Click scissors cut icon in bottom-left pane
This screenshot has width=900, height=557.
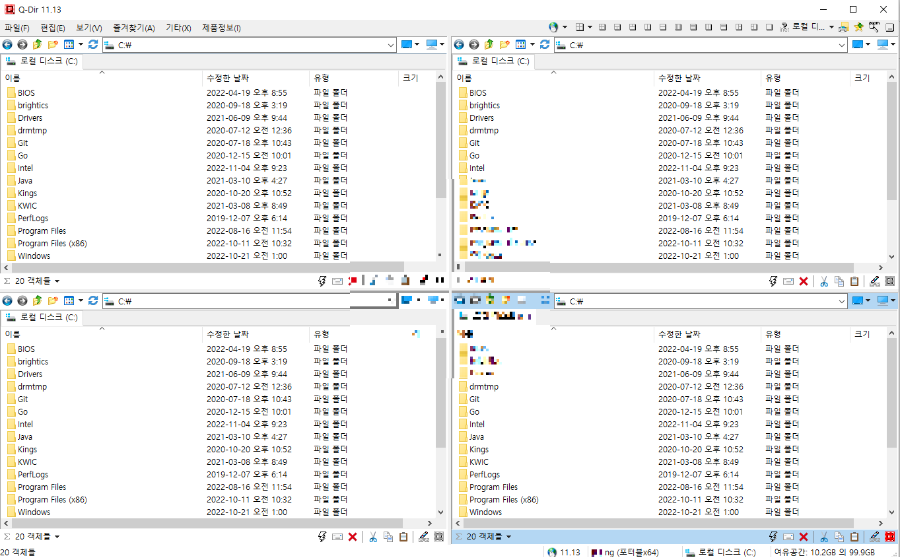tap(373, 537)
